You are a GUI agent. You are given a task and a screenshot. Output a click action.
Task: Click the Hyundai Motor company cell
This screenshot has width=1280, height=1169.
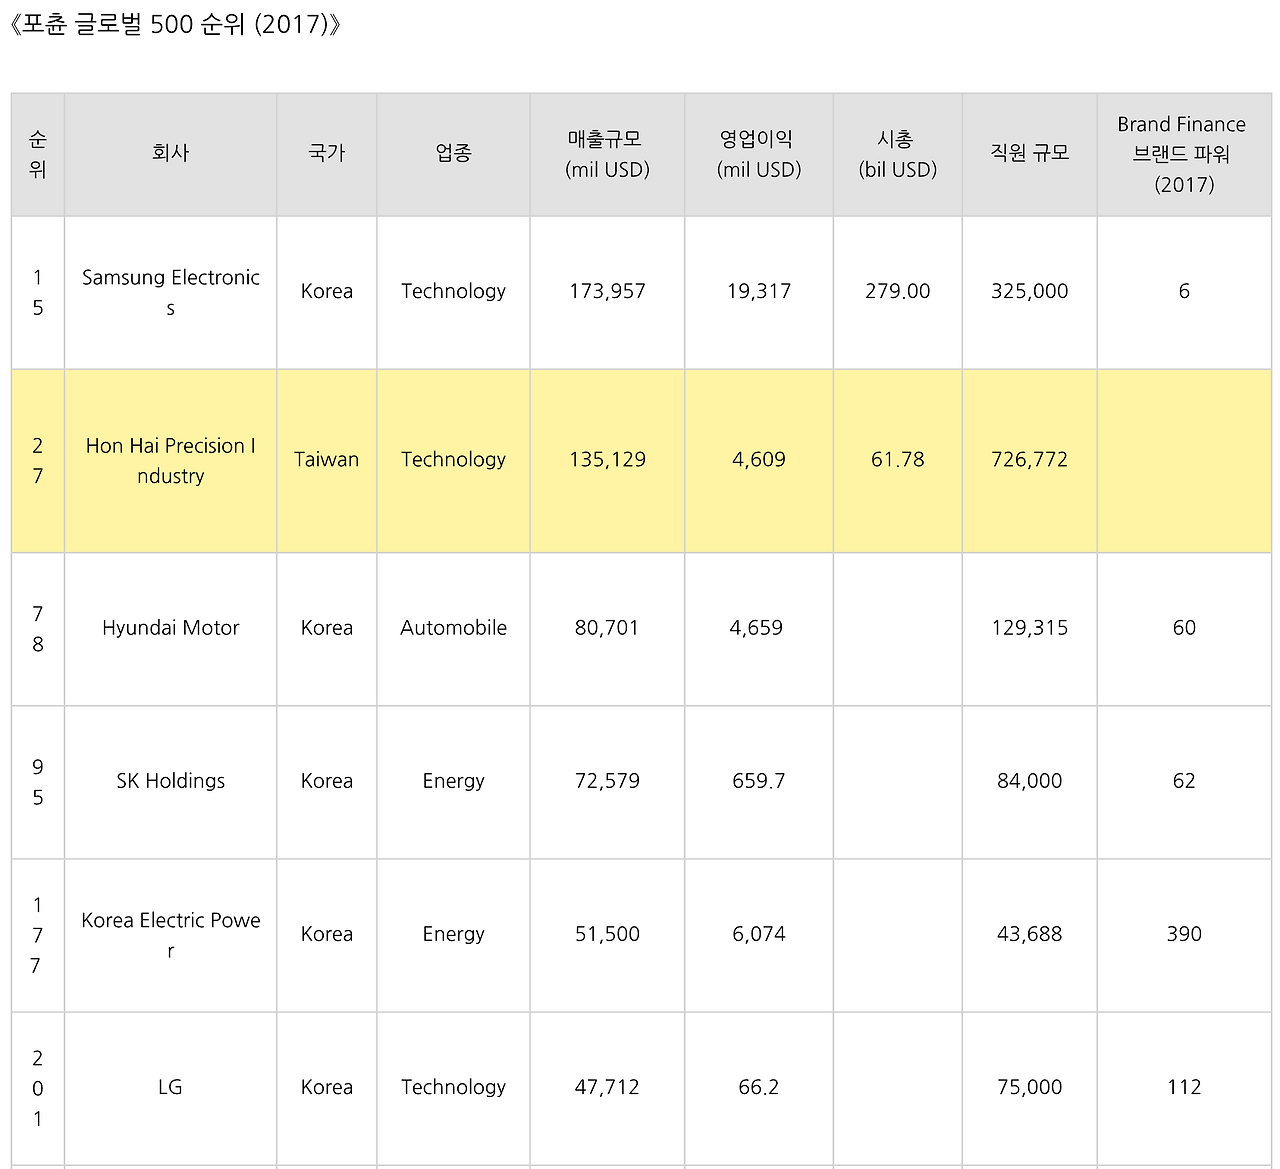(170, 629)
